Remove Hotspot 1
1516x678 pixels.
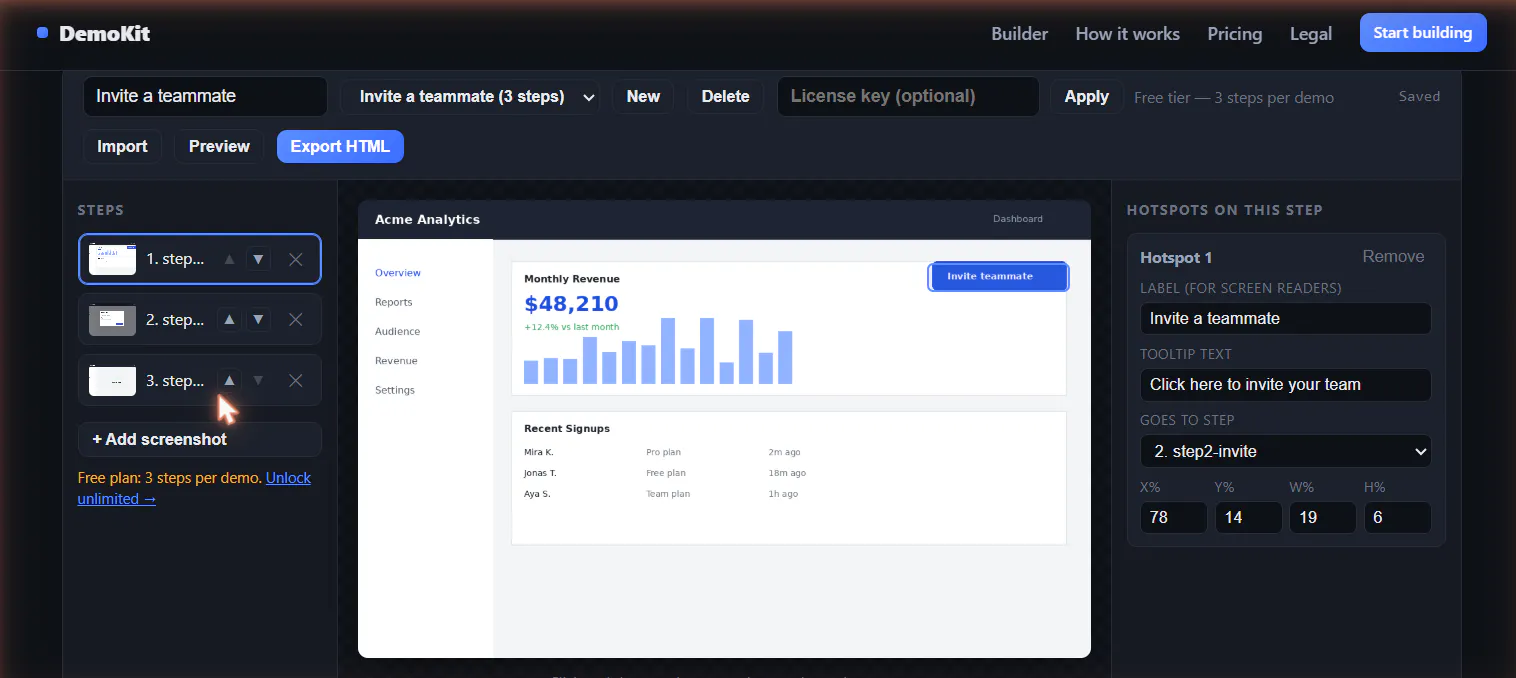pos(1393,257)
